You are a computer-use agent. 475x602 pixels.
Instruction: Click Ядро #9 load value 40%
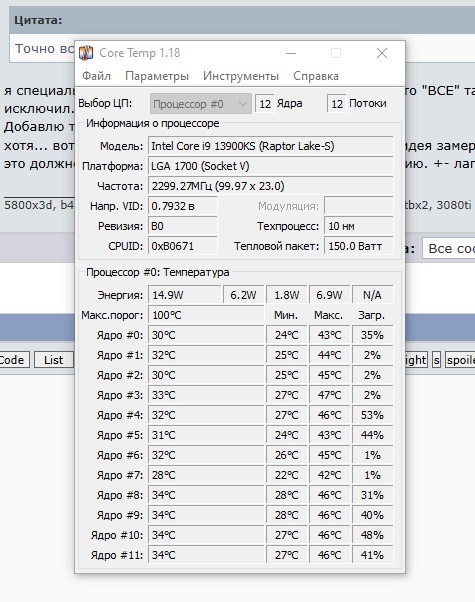click(372, 514)
